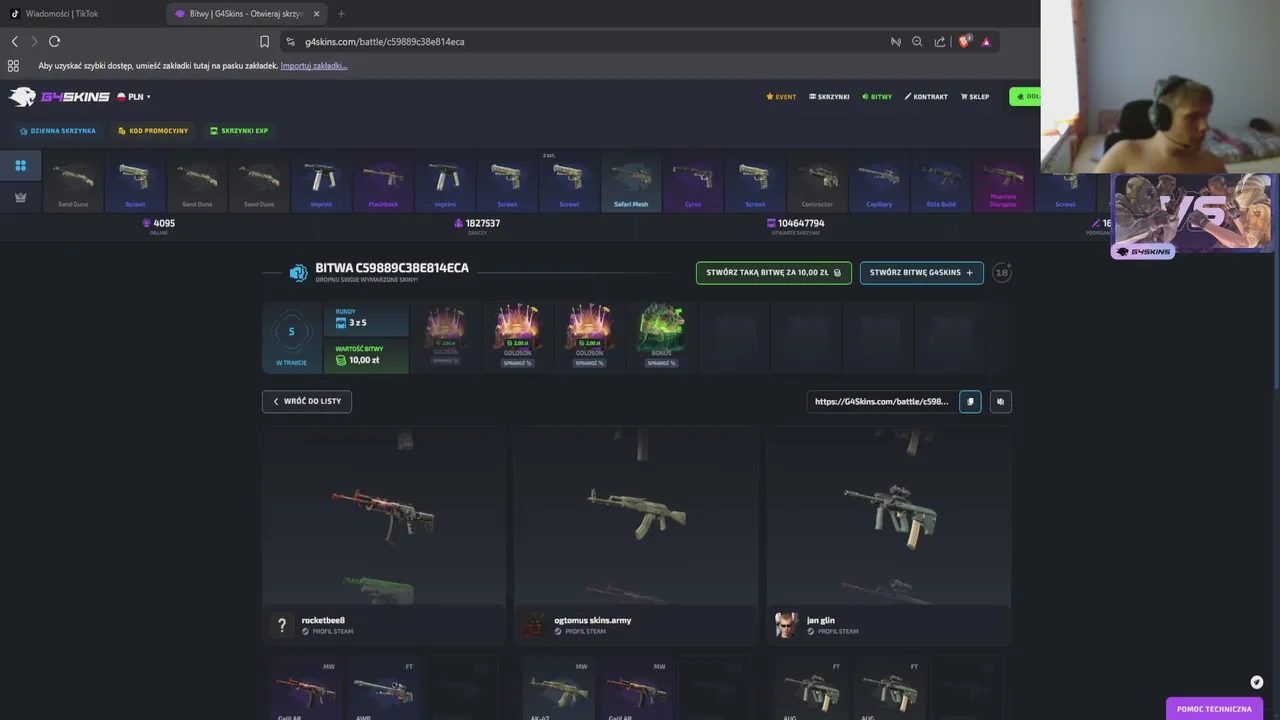Switch to the Wiadomości TikTok tab
1280x720 pixels.
(x=62, y=14)
